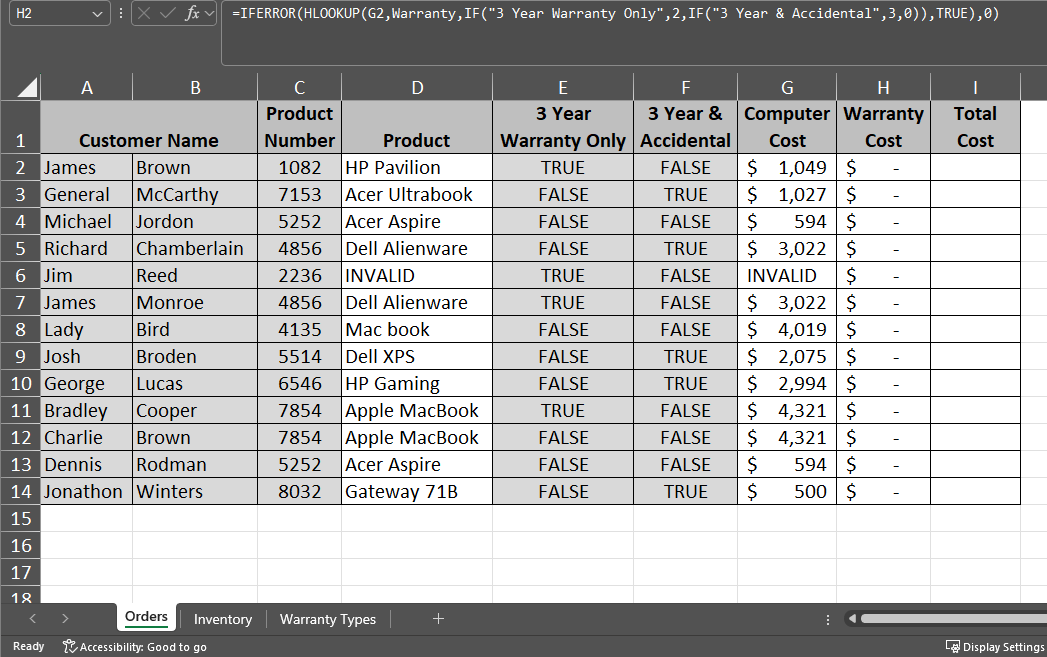
Task: Click the kebab menu beside the Name Box
Action: tap(119, 14)
